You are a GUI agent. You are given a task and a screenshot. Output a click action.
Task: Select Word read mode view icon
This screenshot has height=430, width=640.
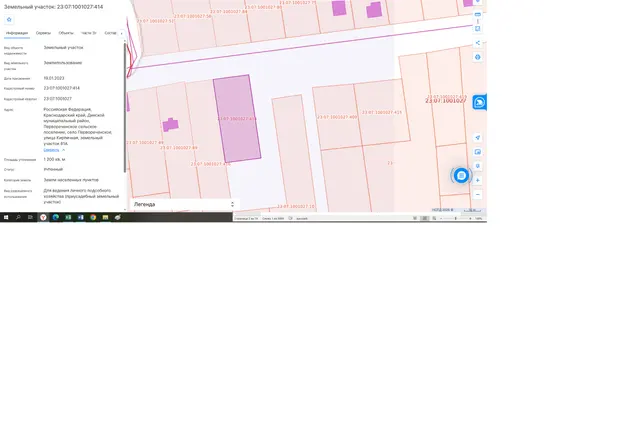[415, 219]
